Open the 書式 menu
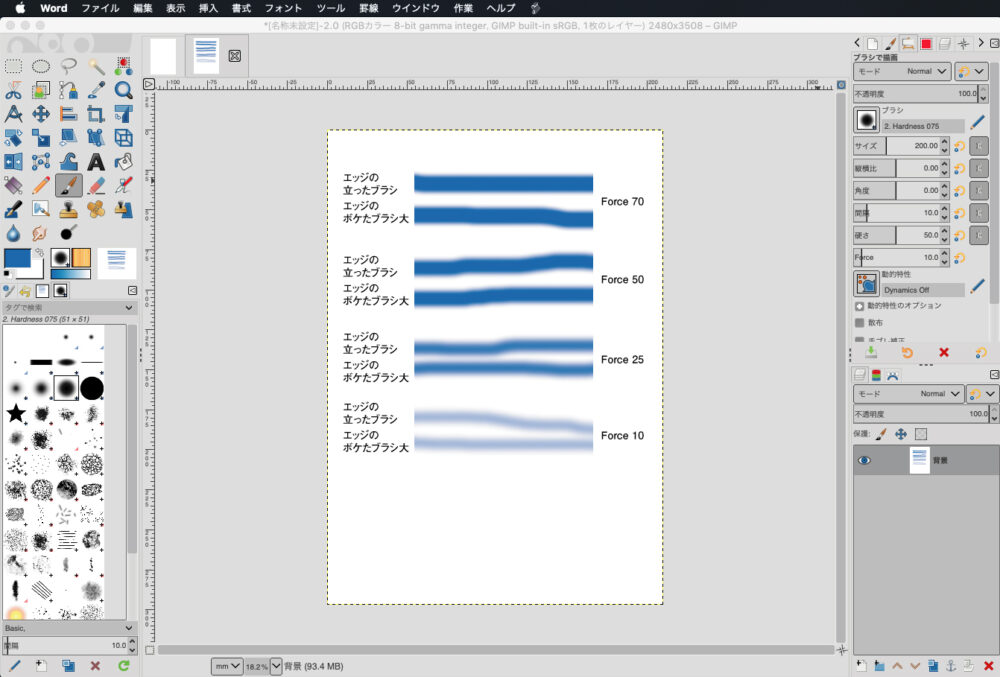Image resolution: width=1000 pixels, height=677 pixels. [241, 8]
